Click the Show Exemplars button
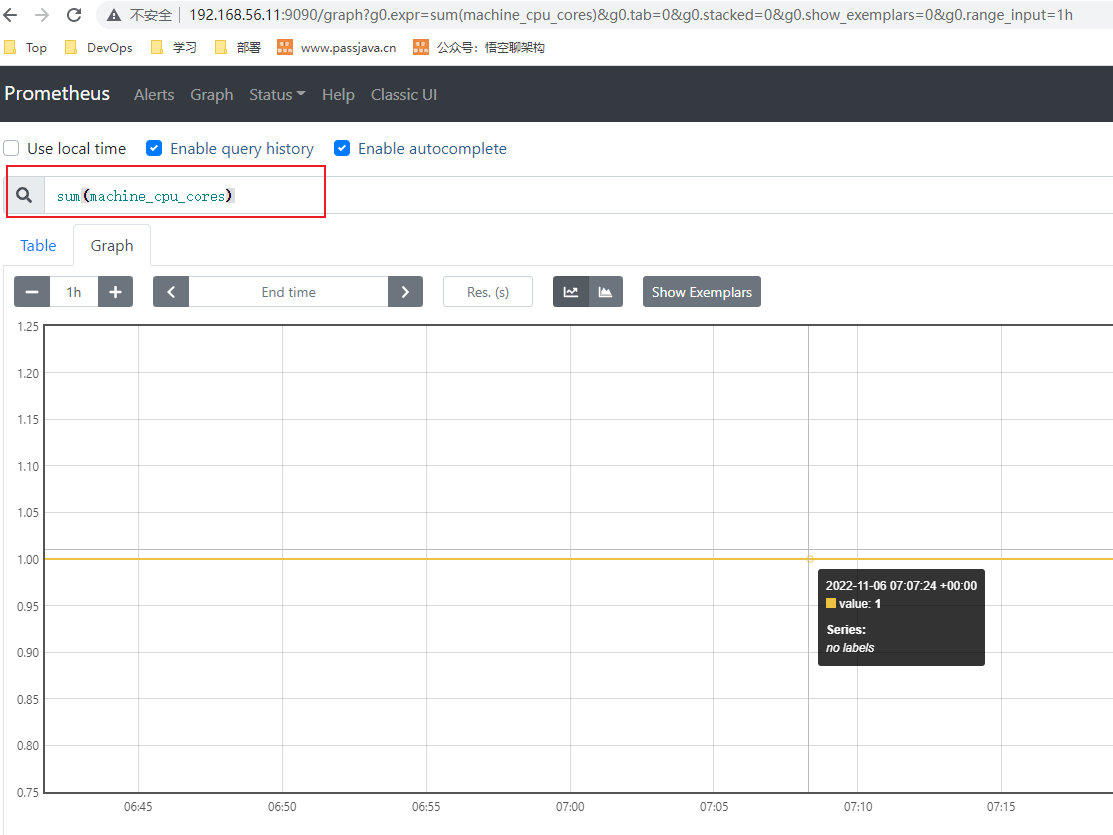Image resolution: width=1113 pixels, height=835 pixels. coord(701,292)
